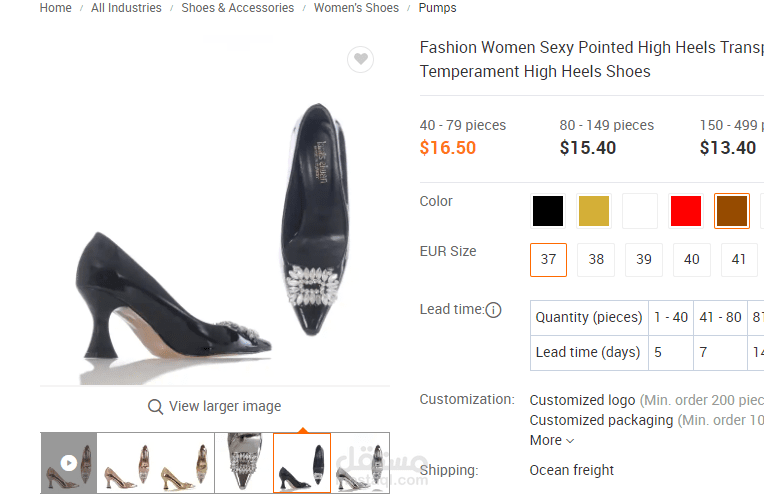Viewport: 764px width, 498px height.
Task: Click the magnifier view larger icon
Action: pos(155,407)
